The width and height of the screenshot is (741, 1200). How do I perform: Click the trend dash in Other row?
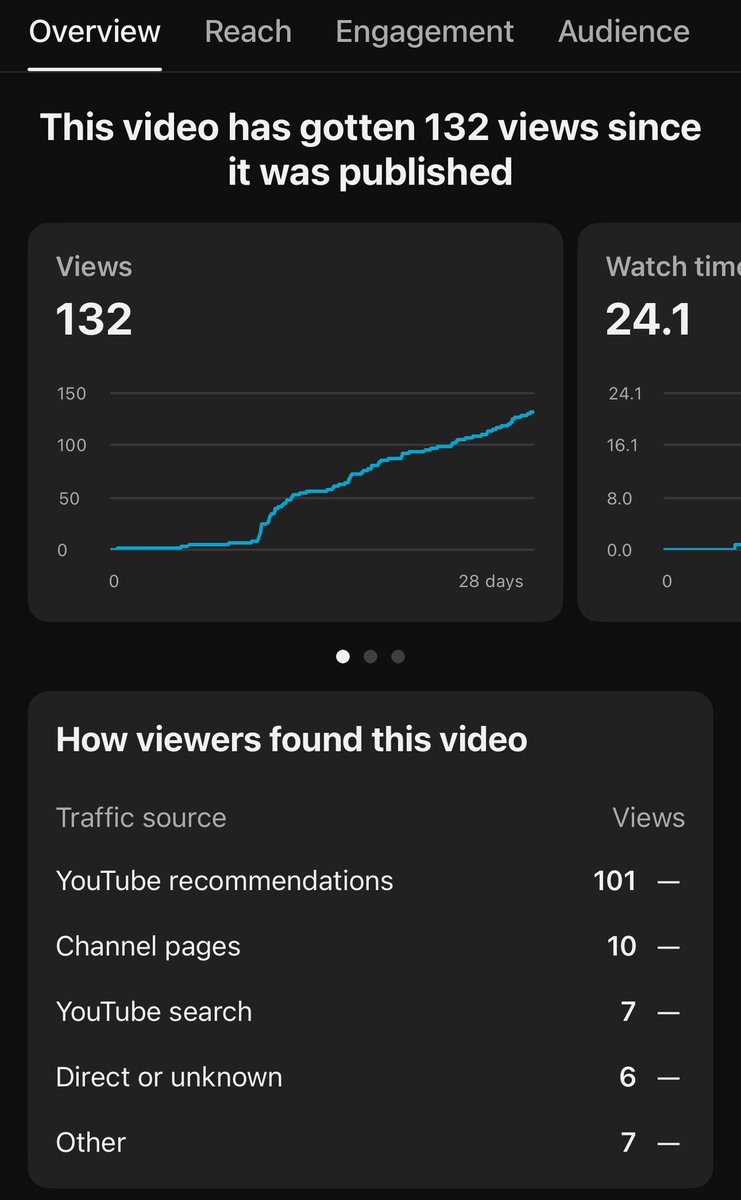tap(668, 1143)
